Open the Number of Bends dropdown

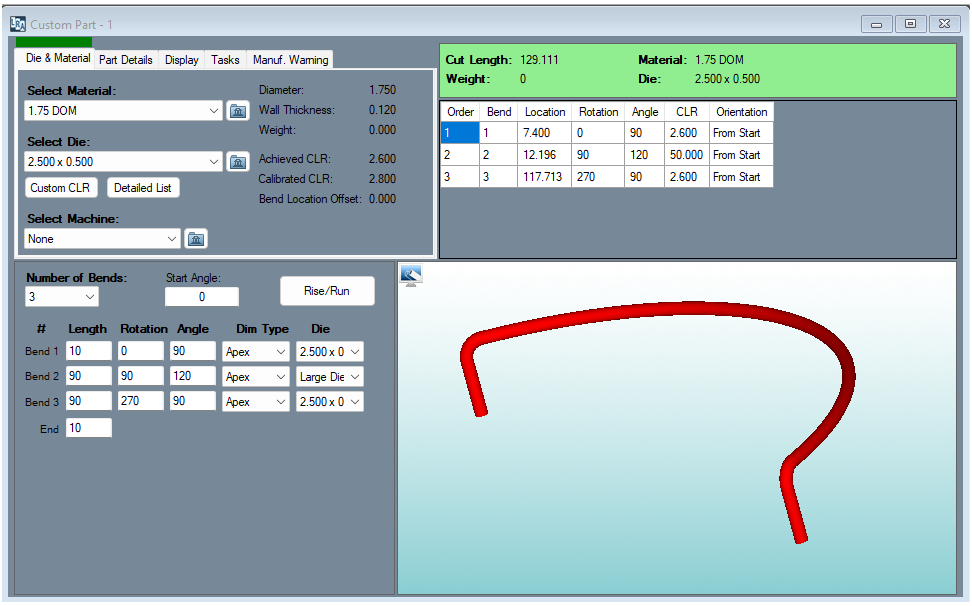coord(90,297)
